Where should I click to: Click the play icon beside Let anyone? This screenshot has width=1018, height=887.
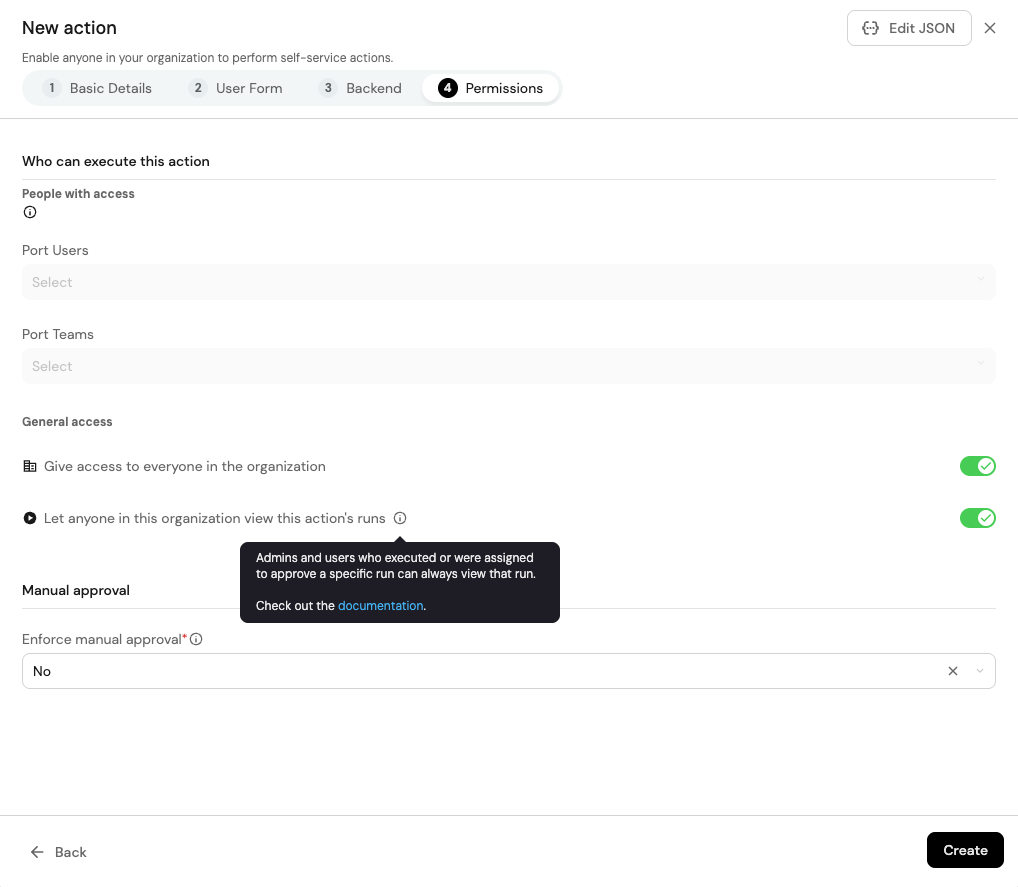[x=30, y=518]
